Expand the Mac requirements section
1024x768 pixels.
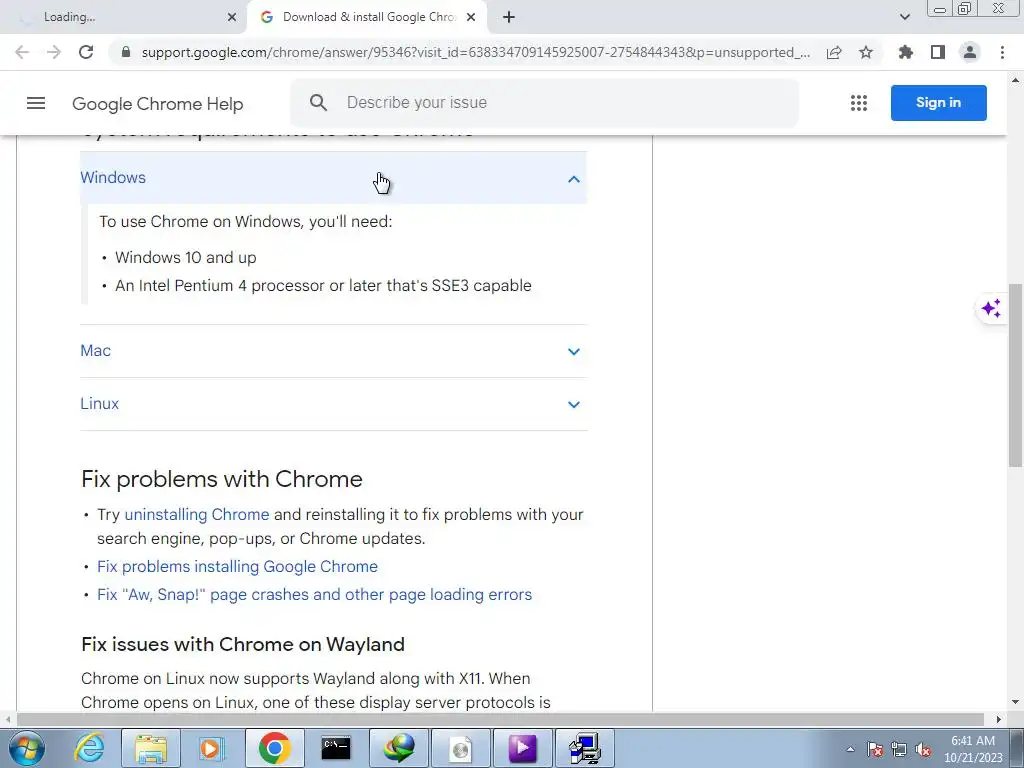pyautogui.click(x=333, y=351)
